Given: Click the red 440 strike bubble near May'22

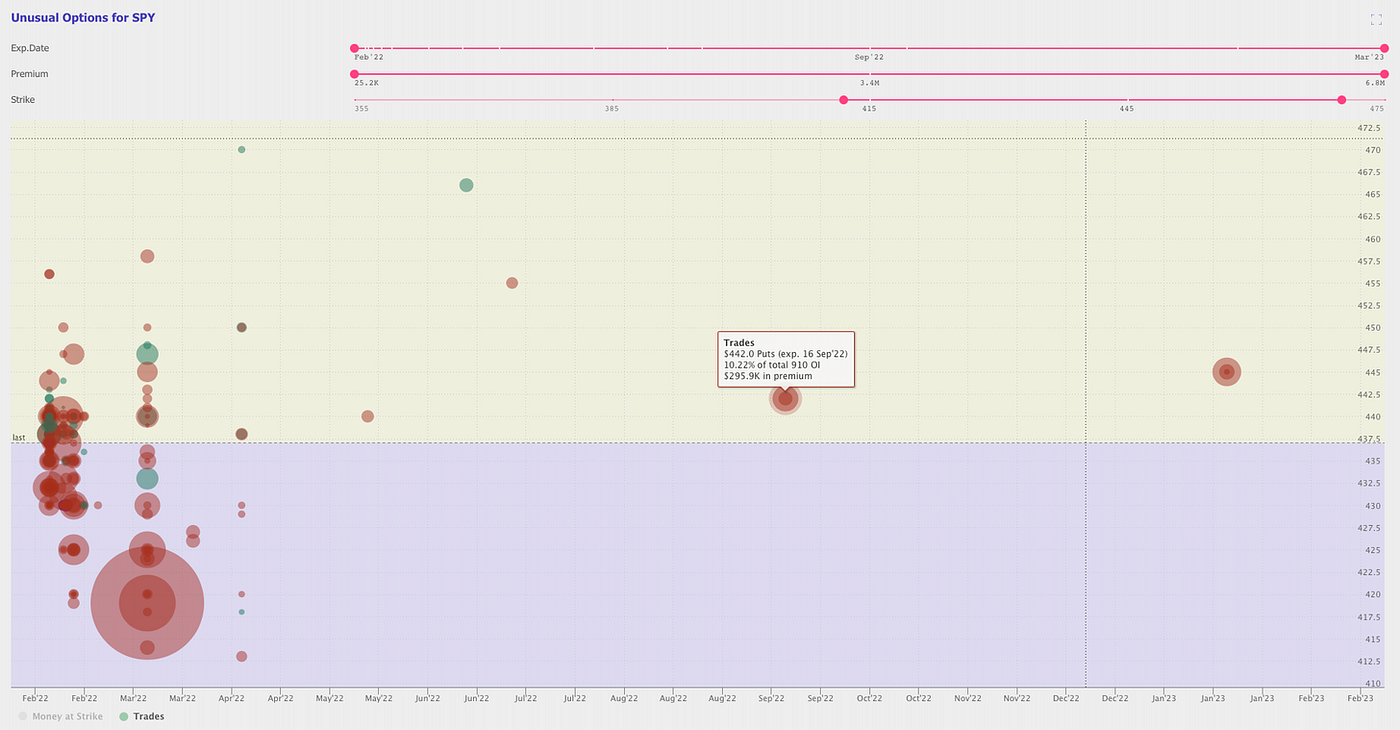Looking at the screenshot, I should click(x=368, y=416).
